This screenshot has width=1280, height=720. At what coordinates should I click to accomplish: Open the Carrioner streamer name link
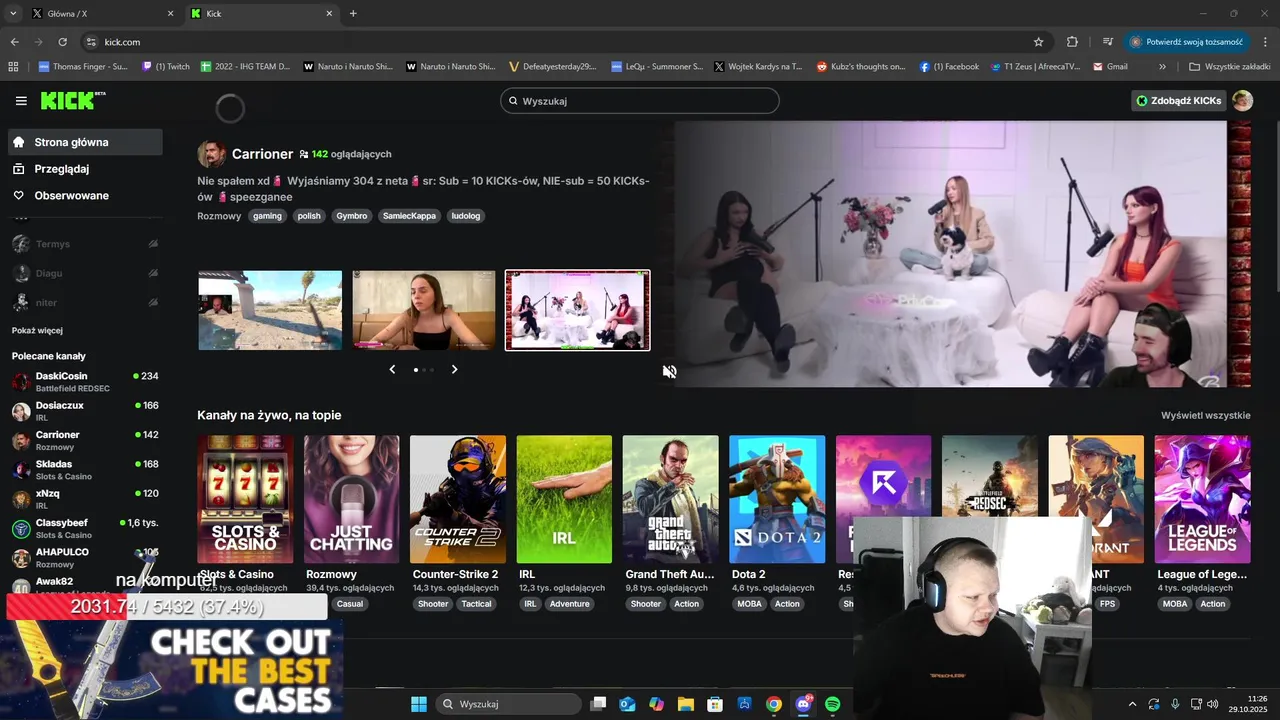262,154
